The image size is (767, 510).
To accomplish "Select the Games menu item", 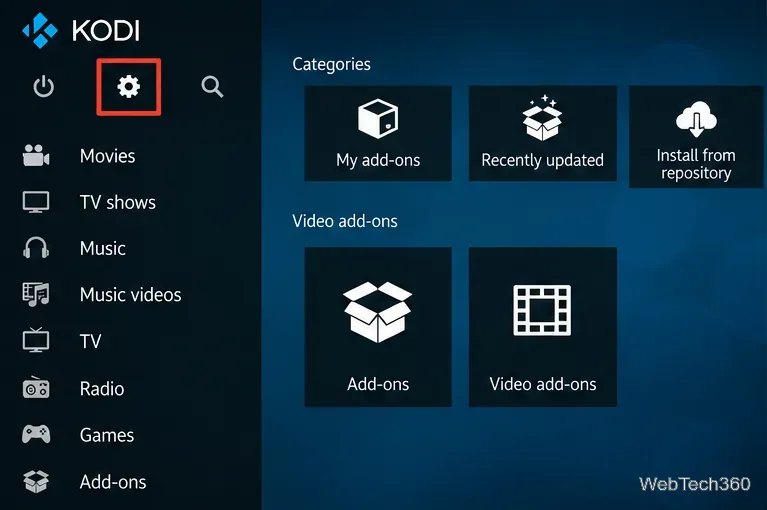I will pos(107,435).
